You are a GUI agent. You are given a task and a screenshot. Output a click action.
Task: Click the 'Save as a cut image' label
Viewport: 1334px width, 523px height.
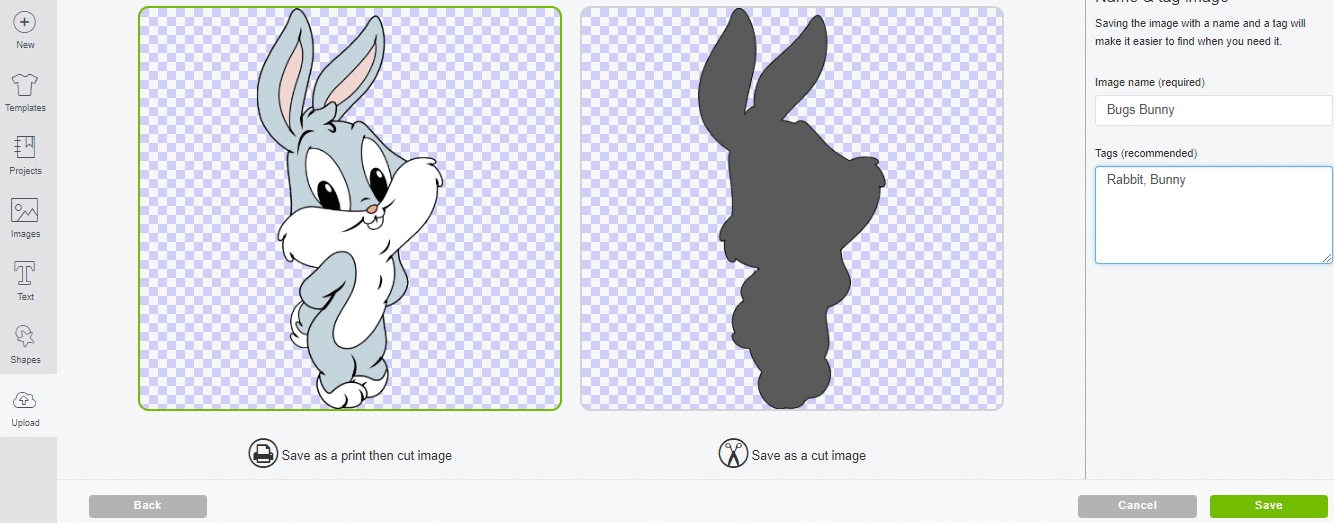click(809, 456)
